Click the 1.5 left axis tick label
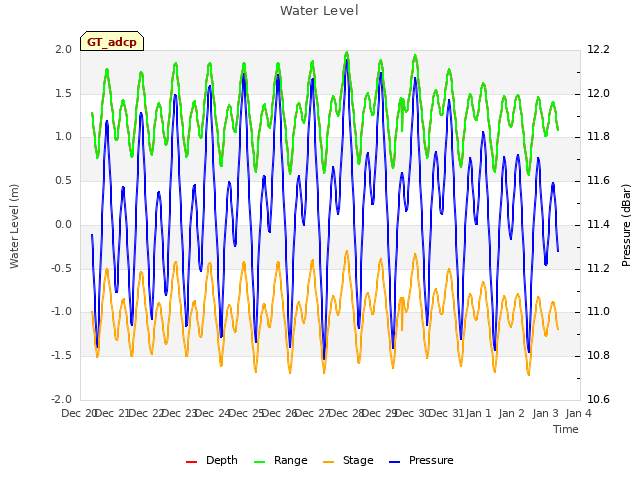 64,93
